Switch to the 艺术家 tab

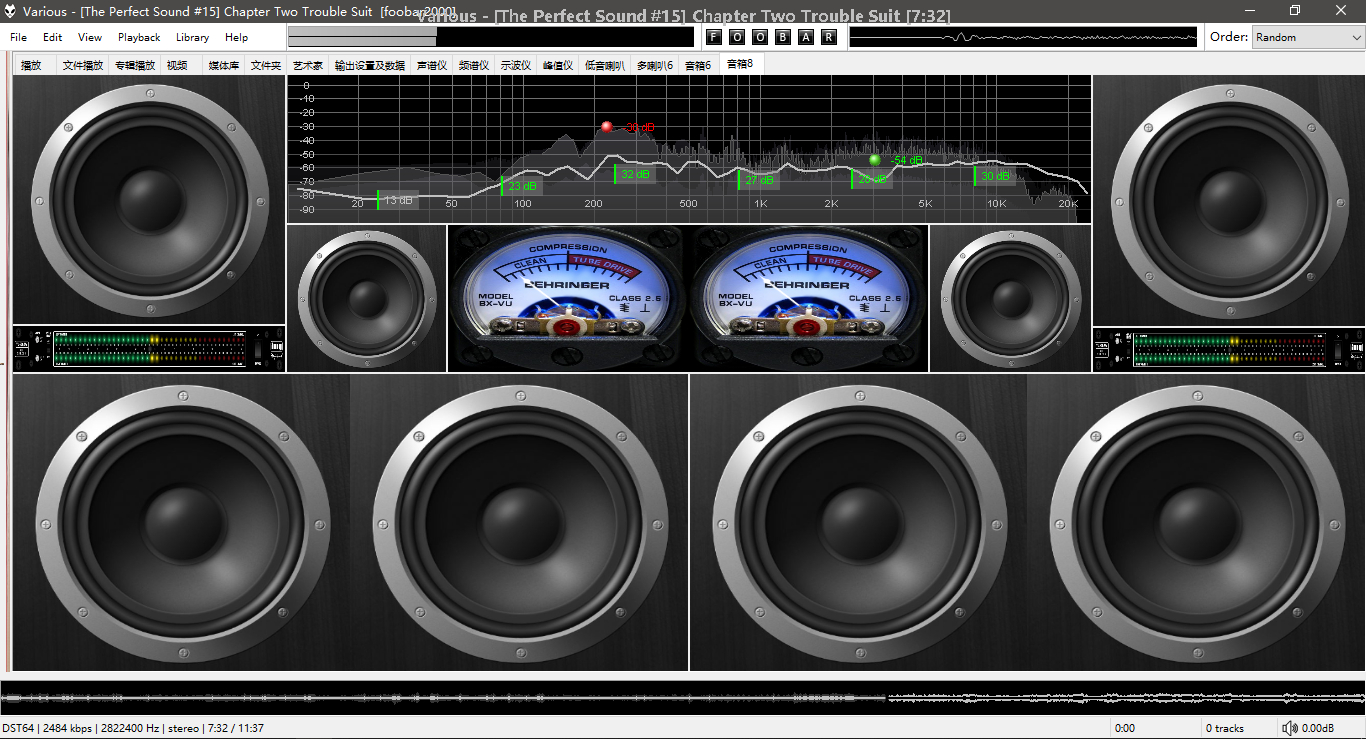coord(308,65)
